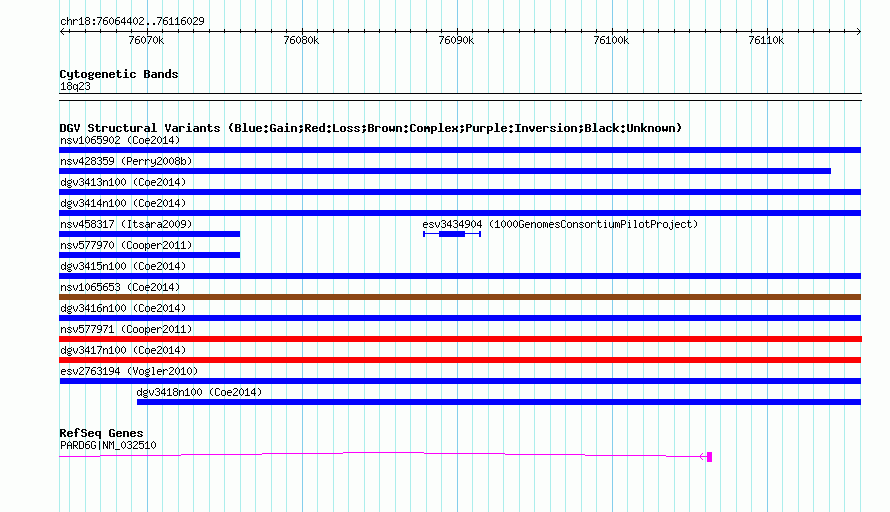The image size is (890, 512).
Task: Click the right arrowhead of the ruler
Action: [x=859, y=31]
